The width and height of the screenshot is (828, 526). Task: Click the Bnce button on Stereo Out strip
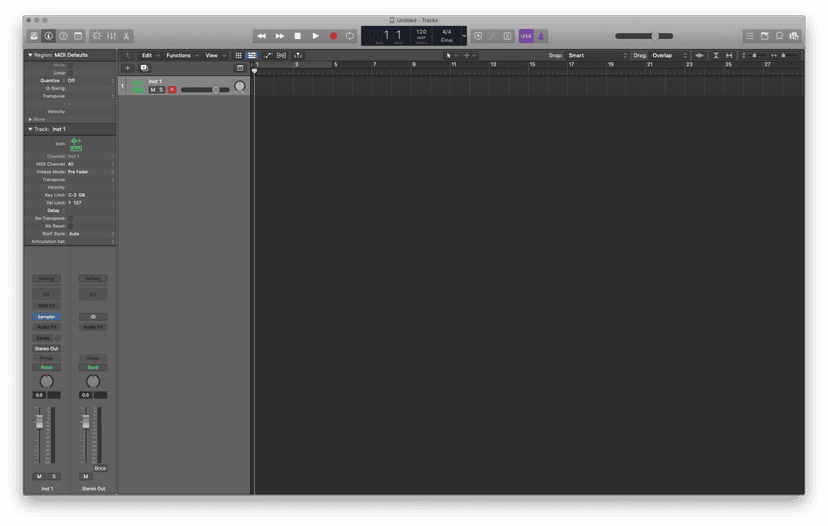[100, 468]
